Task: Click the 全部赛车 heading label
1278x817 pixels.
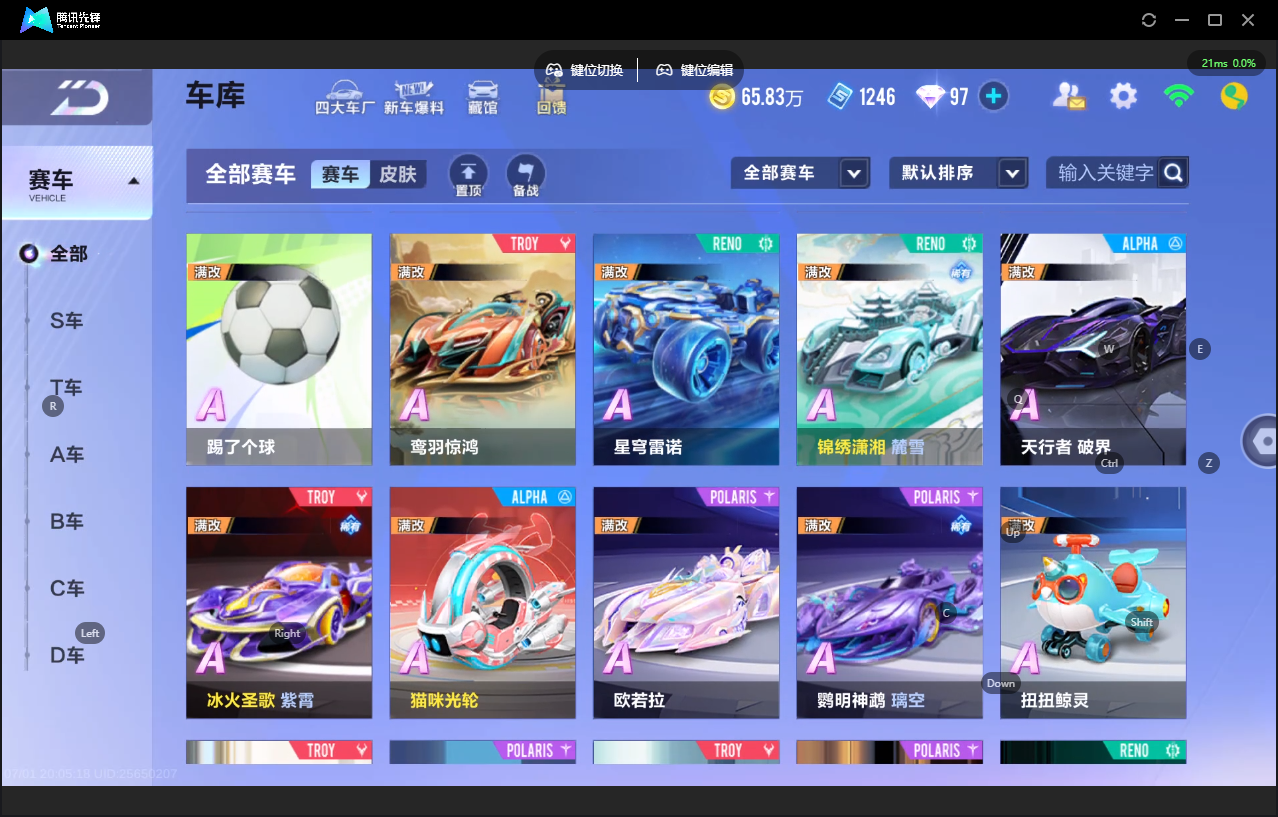Action: pyautogui.click(x=250, y=174)
